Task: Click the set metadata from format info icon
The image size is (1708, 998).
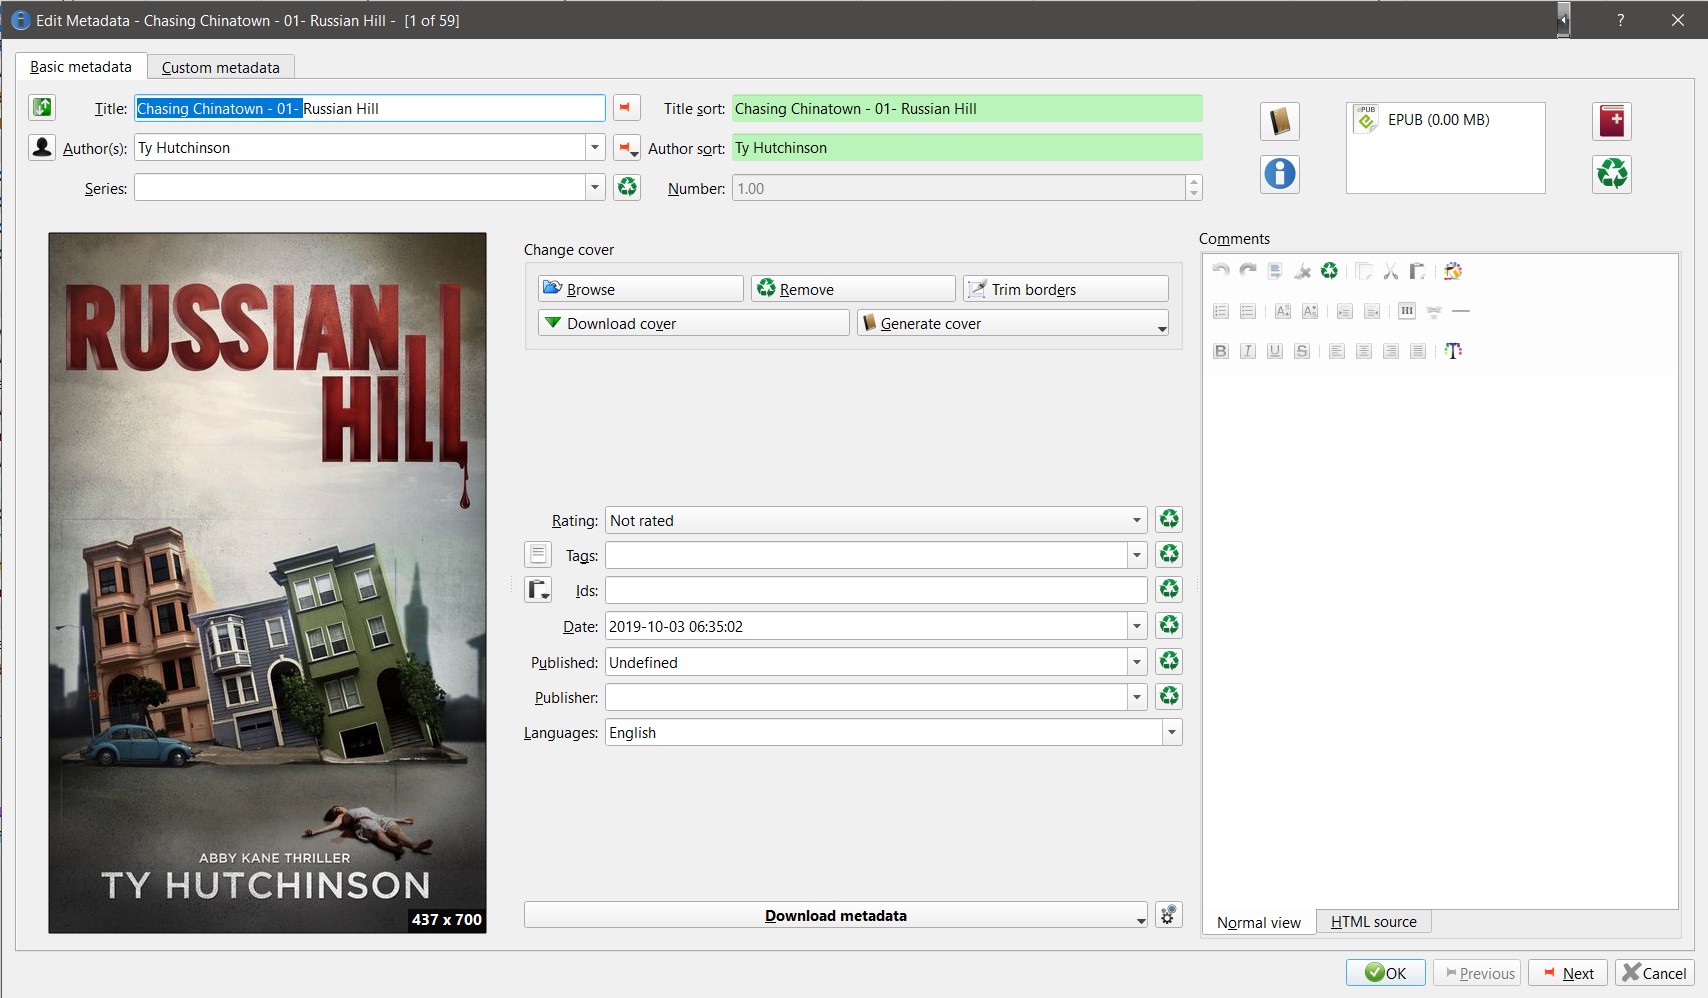Action: (x=1280, y=174)
